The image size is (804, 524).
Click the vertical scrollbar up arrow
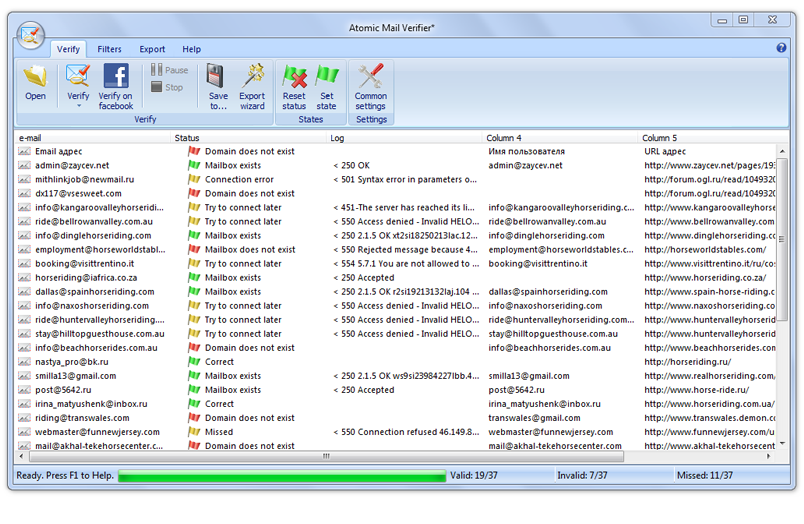tap(782, 151)
